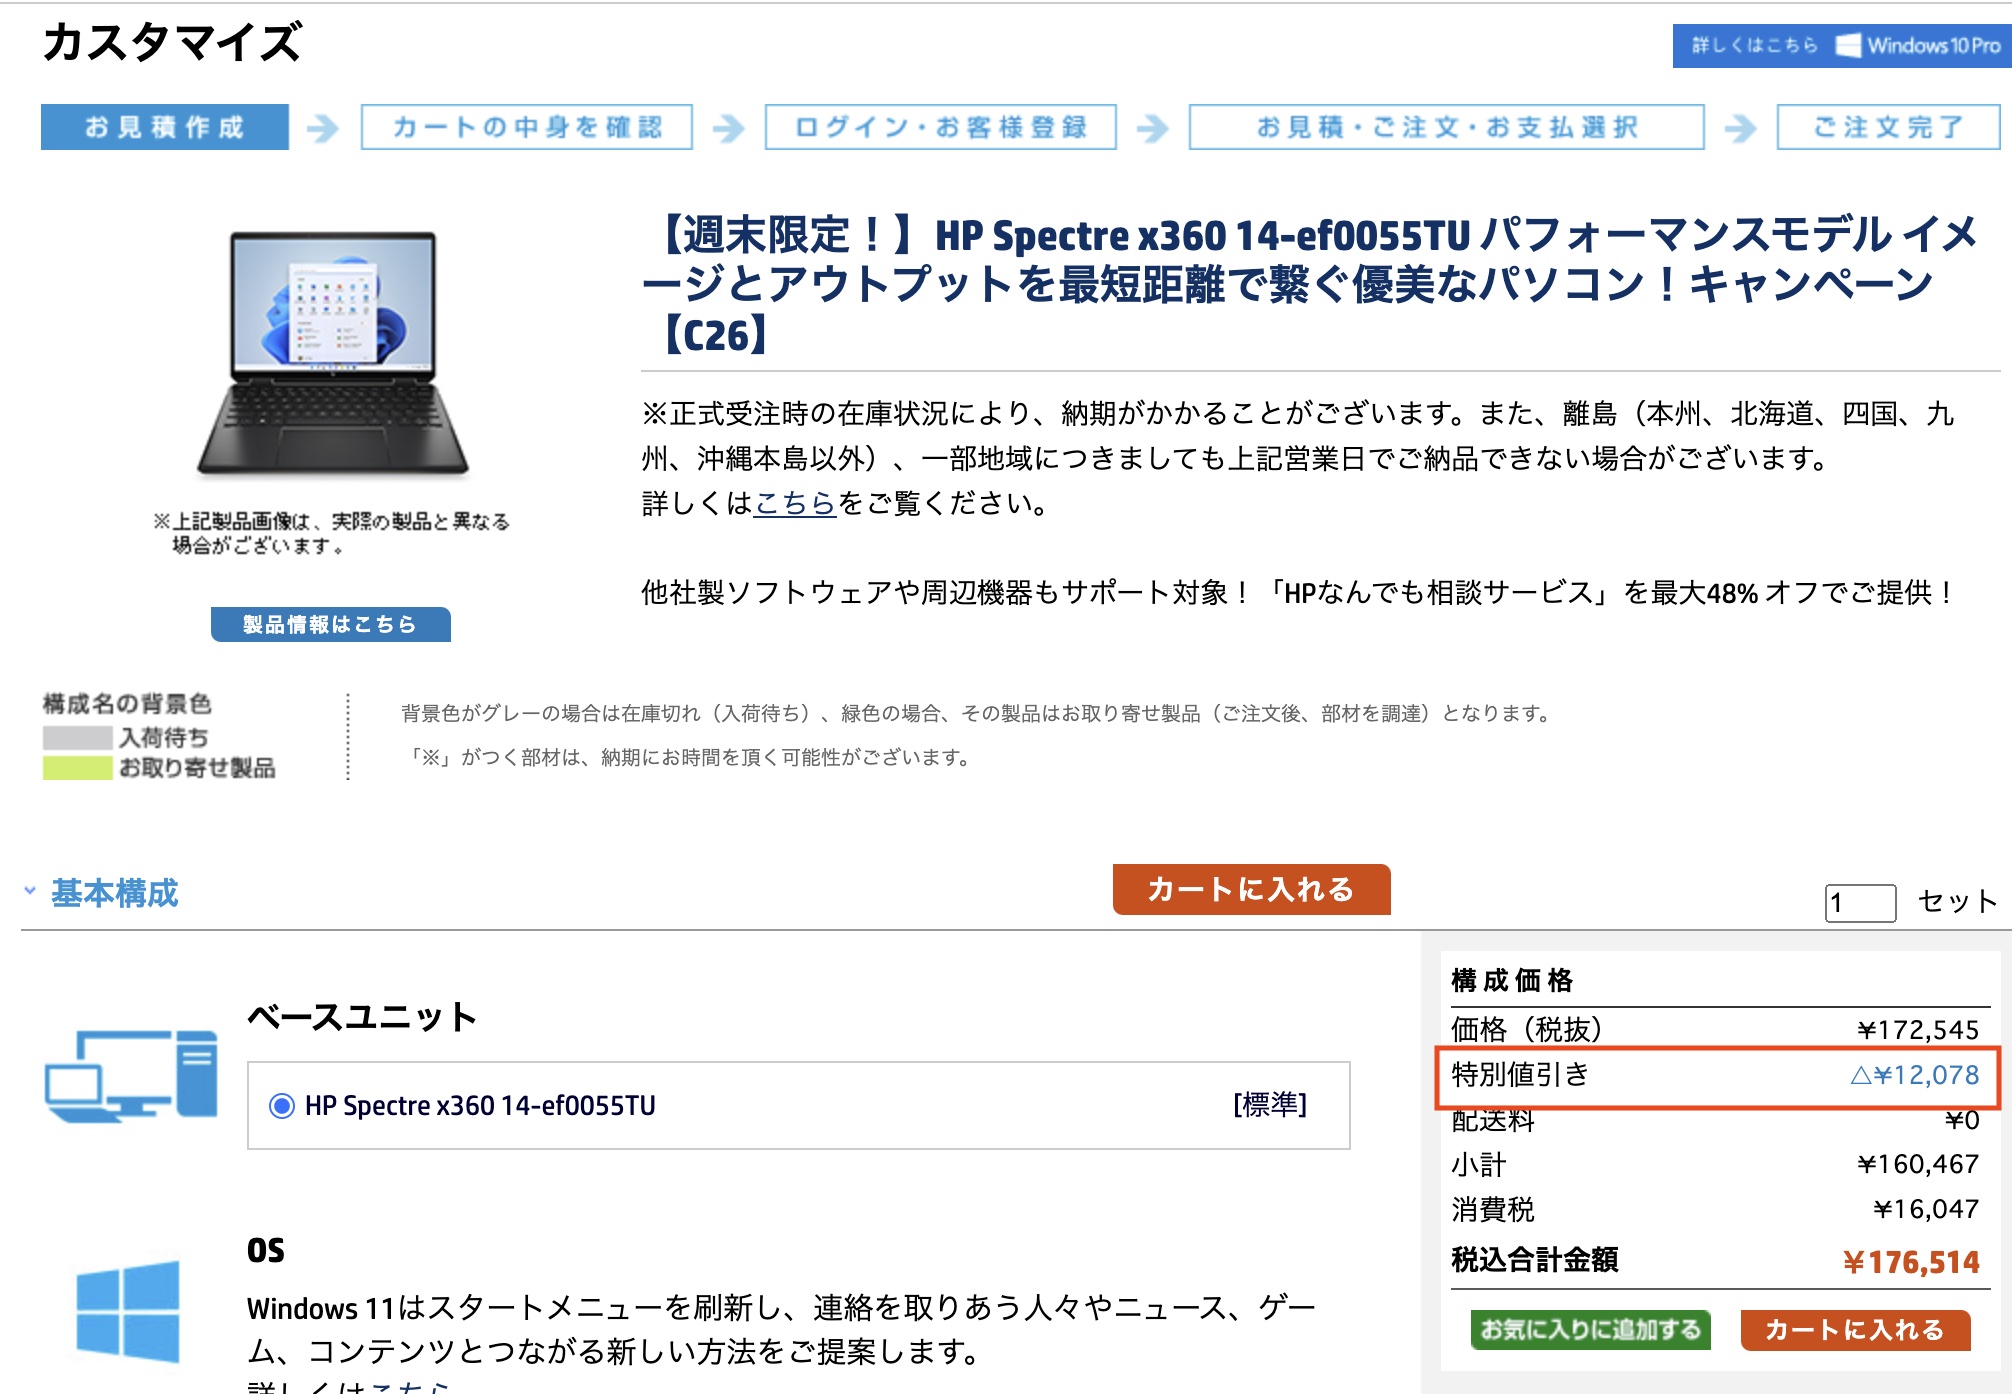Click the Windows OS logo icon
2012x1394 pixels.
(128, 1312)
